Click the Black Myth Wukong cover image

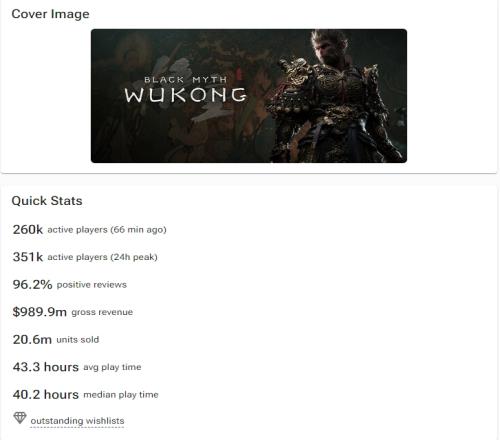pos(249,96)
